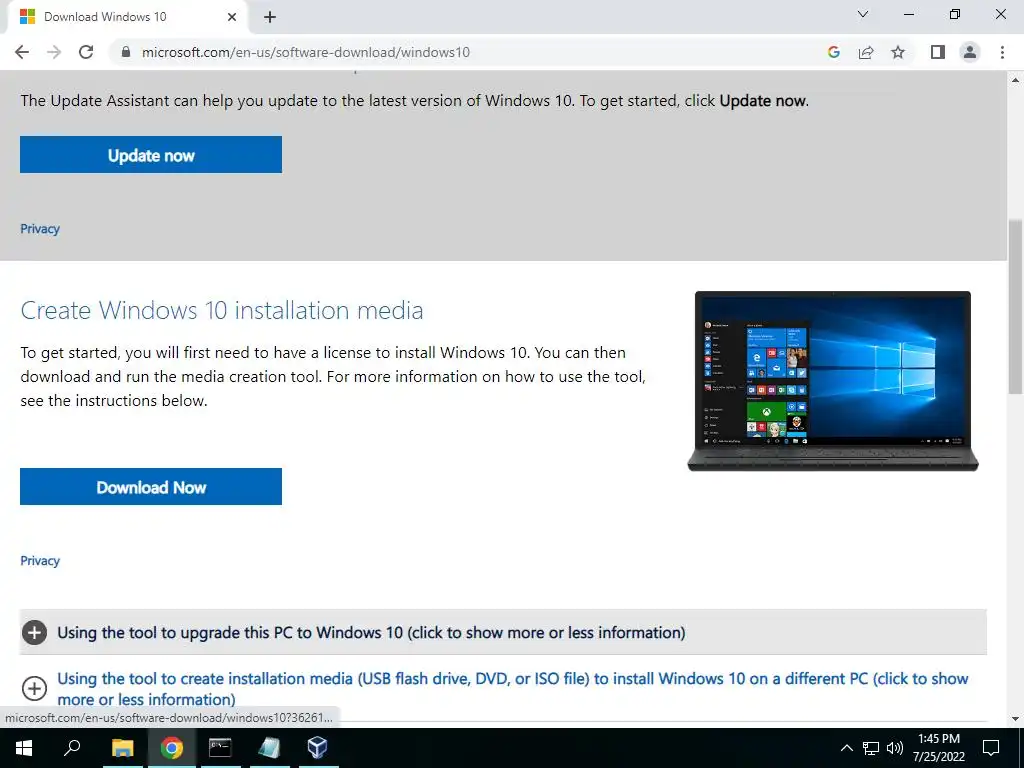The height and width of the screenshot is (768, 1024).
Task: Click the forward navigation arrow
Action: point(54,52)
